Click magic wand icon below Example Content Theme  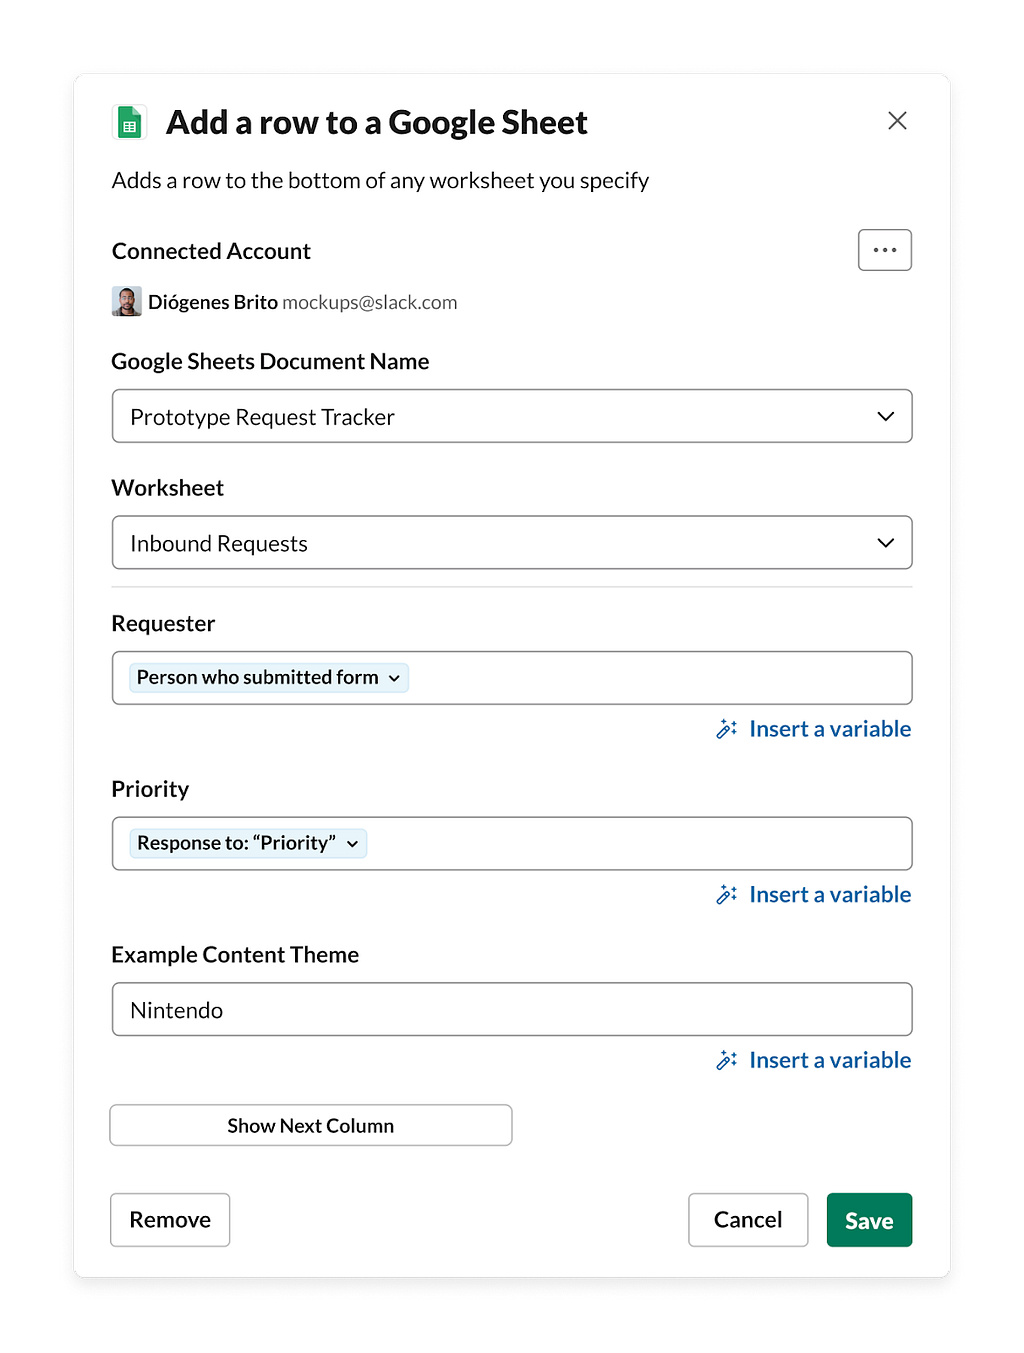(x=727, y=1060)
